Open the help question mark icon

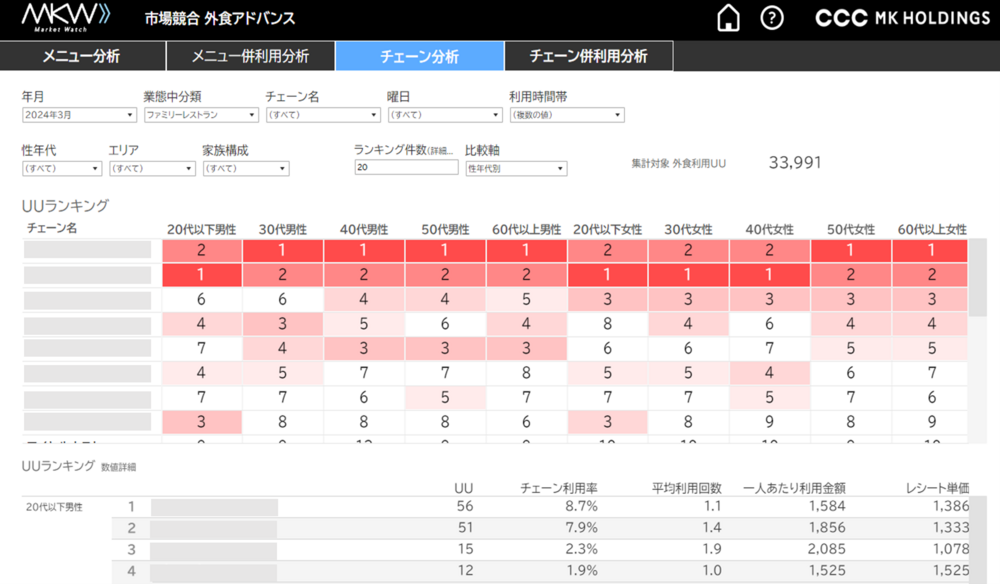[x=771, y=17]
